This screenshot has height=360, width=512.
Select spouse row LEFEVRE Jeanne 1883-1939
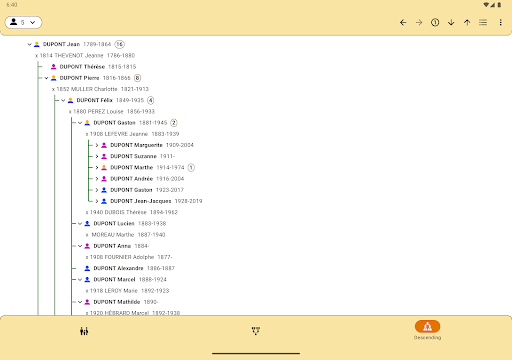pyautogui.click(x=132, y=134)
